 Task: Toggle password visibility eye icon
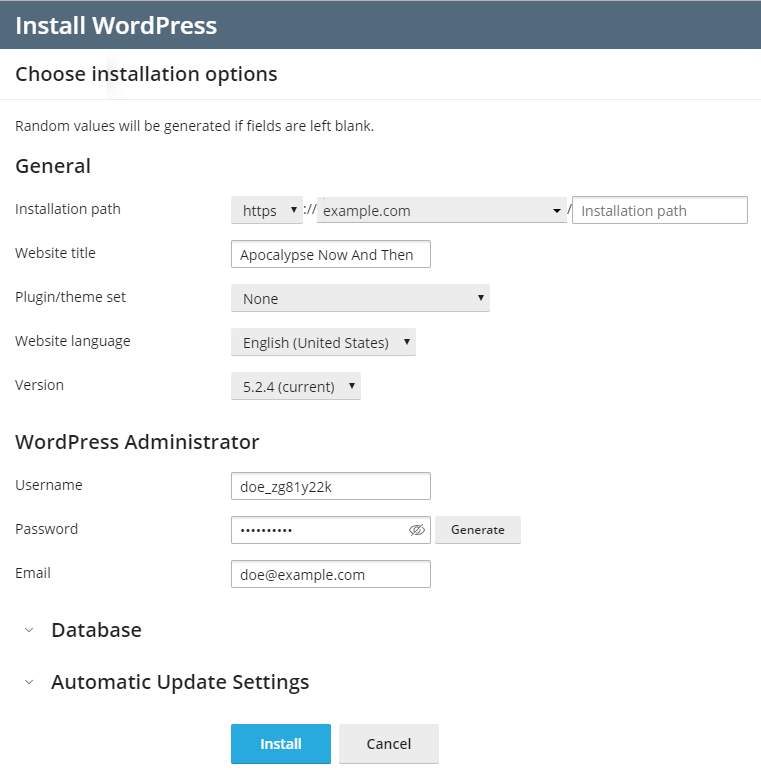[x=417, y=530]
